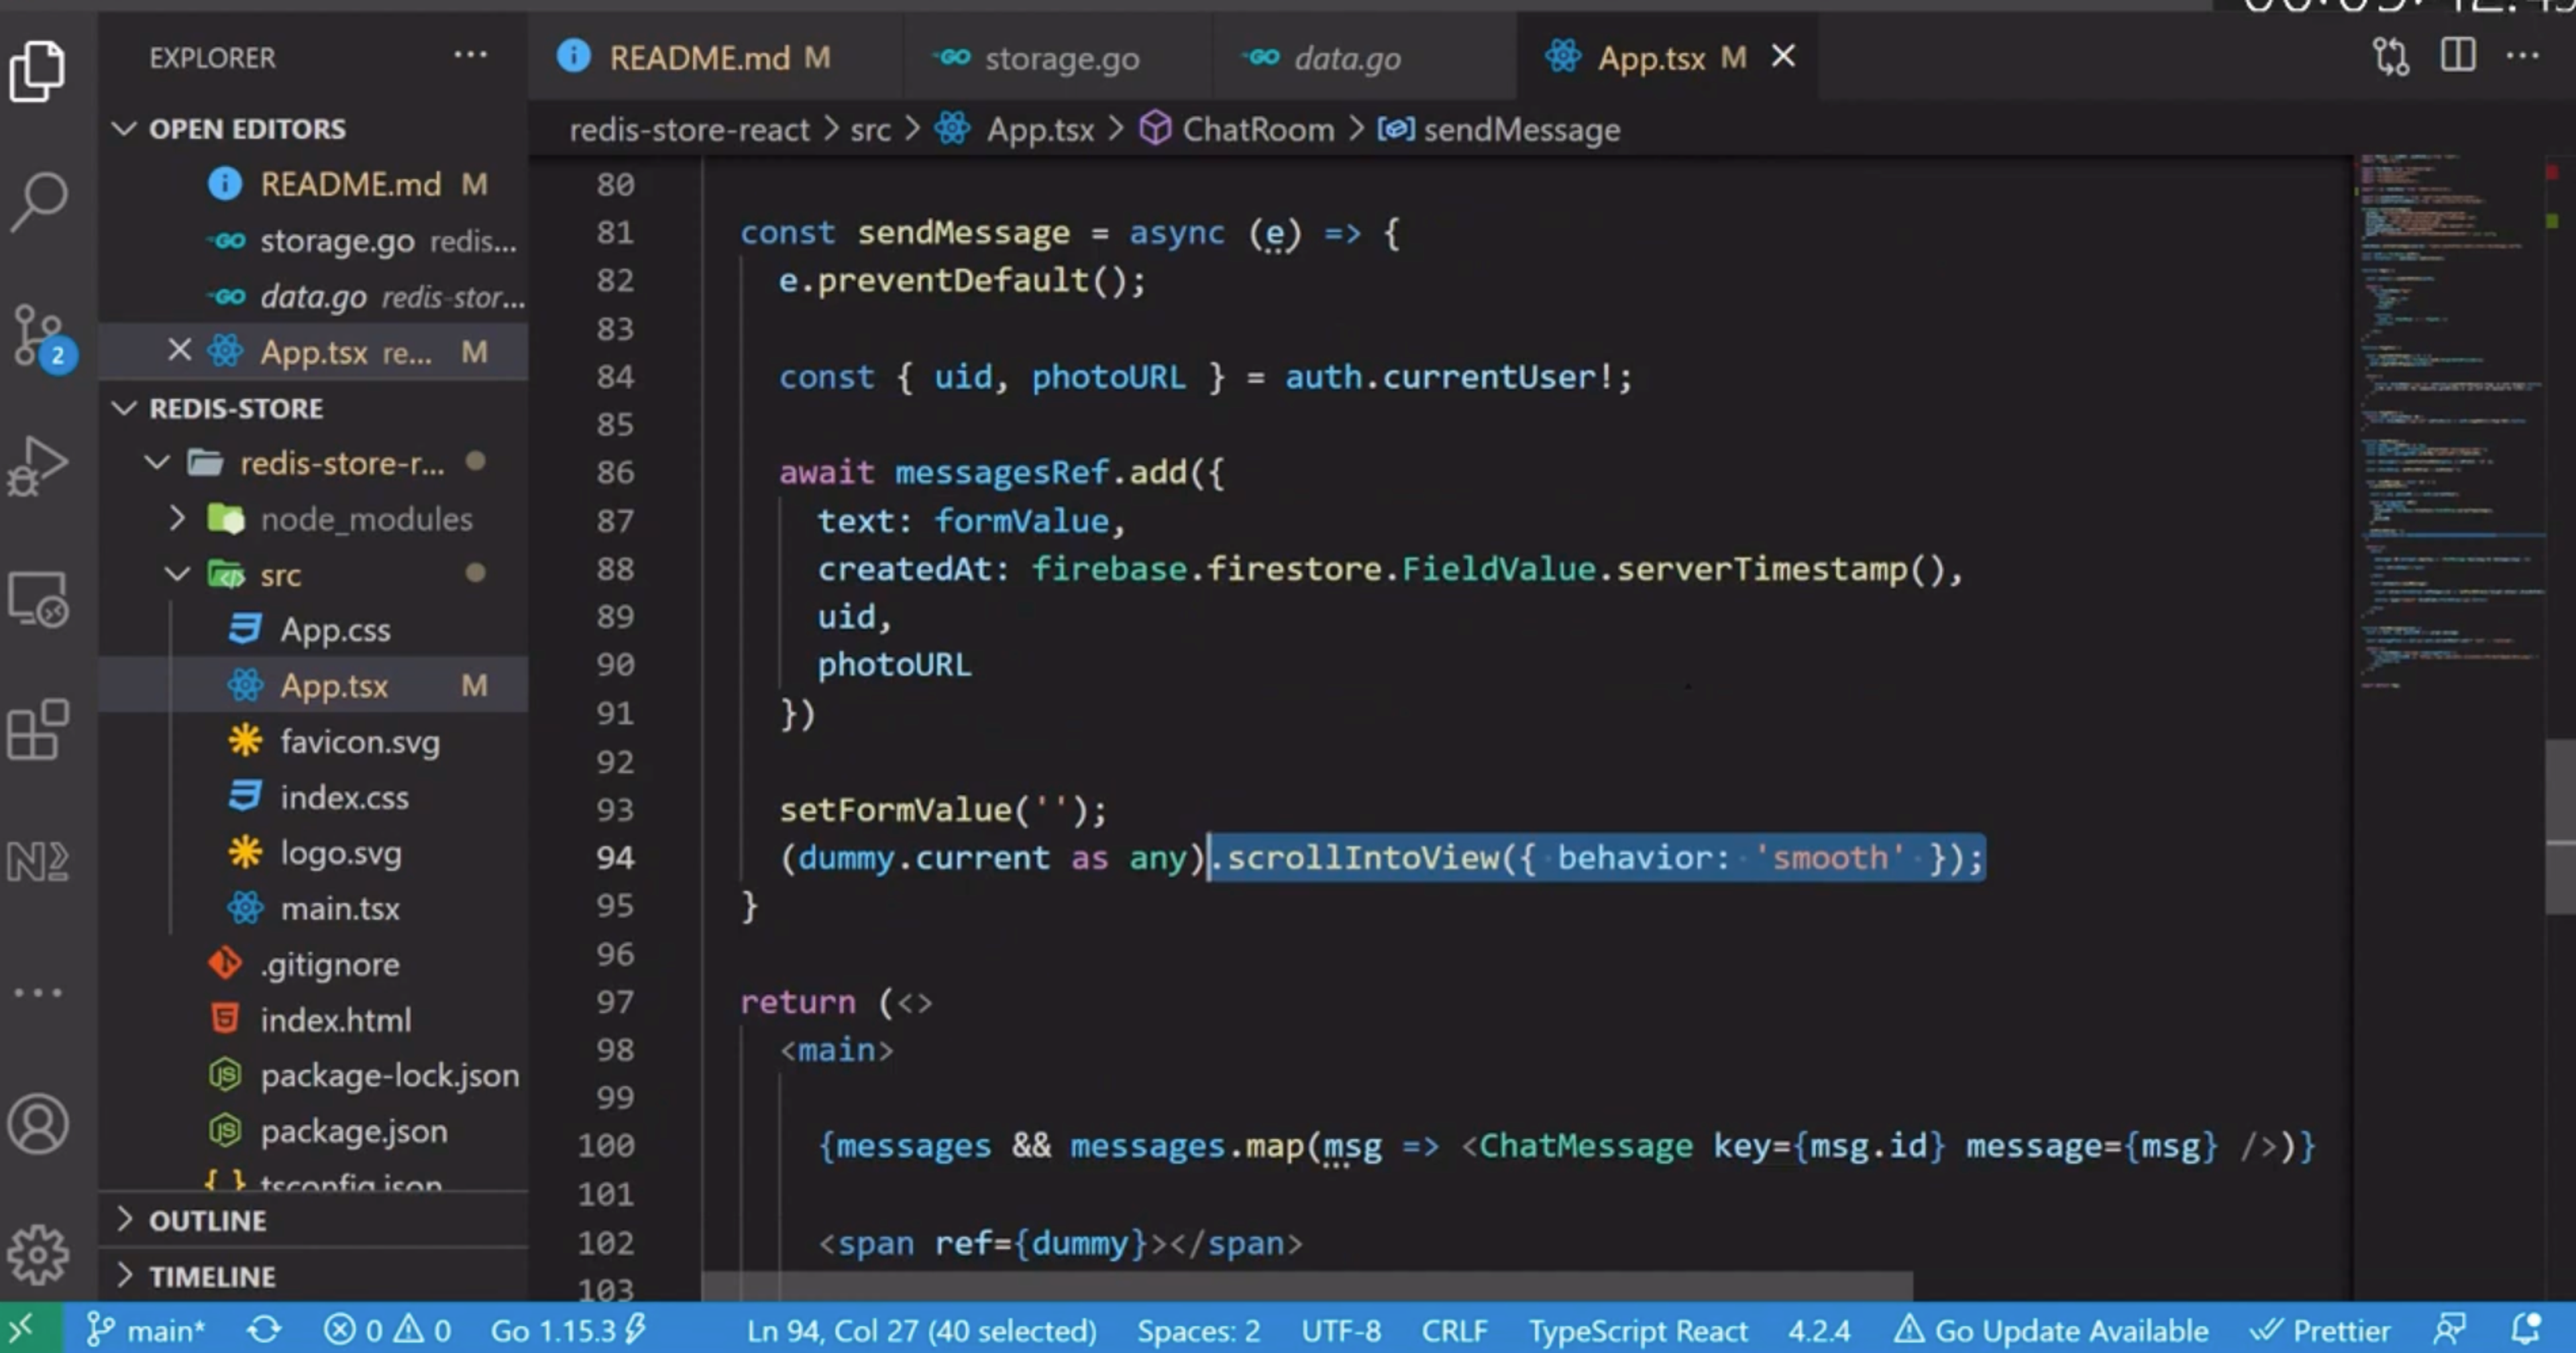Click notifications bell in status bar

(2525, 1330)
